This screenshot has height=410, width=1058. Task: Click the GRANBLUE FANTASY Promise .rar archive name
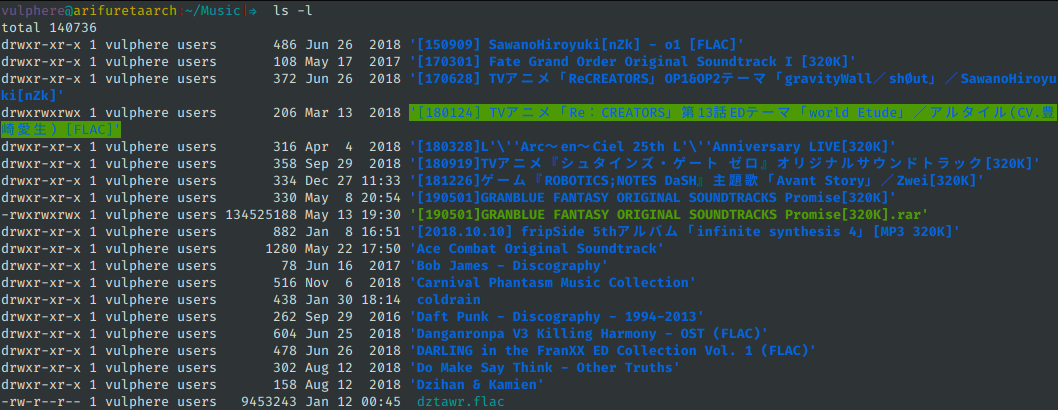pyautogui.click(x=668, y=214)
